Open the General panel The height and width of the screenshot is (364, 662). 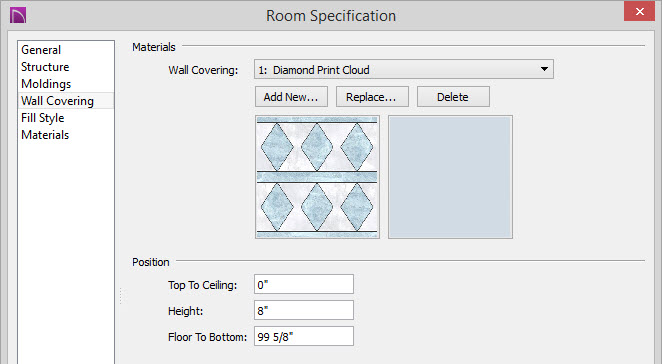tap(41, 50)
